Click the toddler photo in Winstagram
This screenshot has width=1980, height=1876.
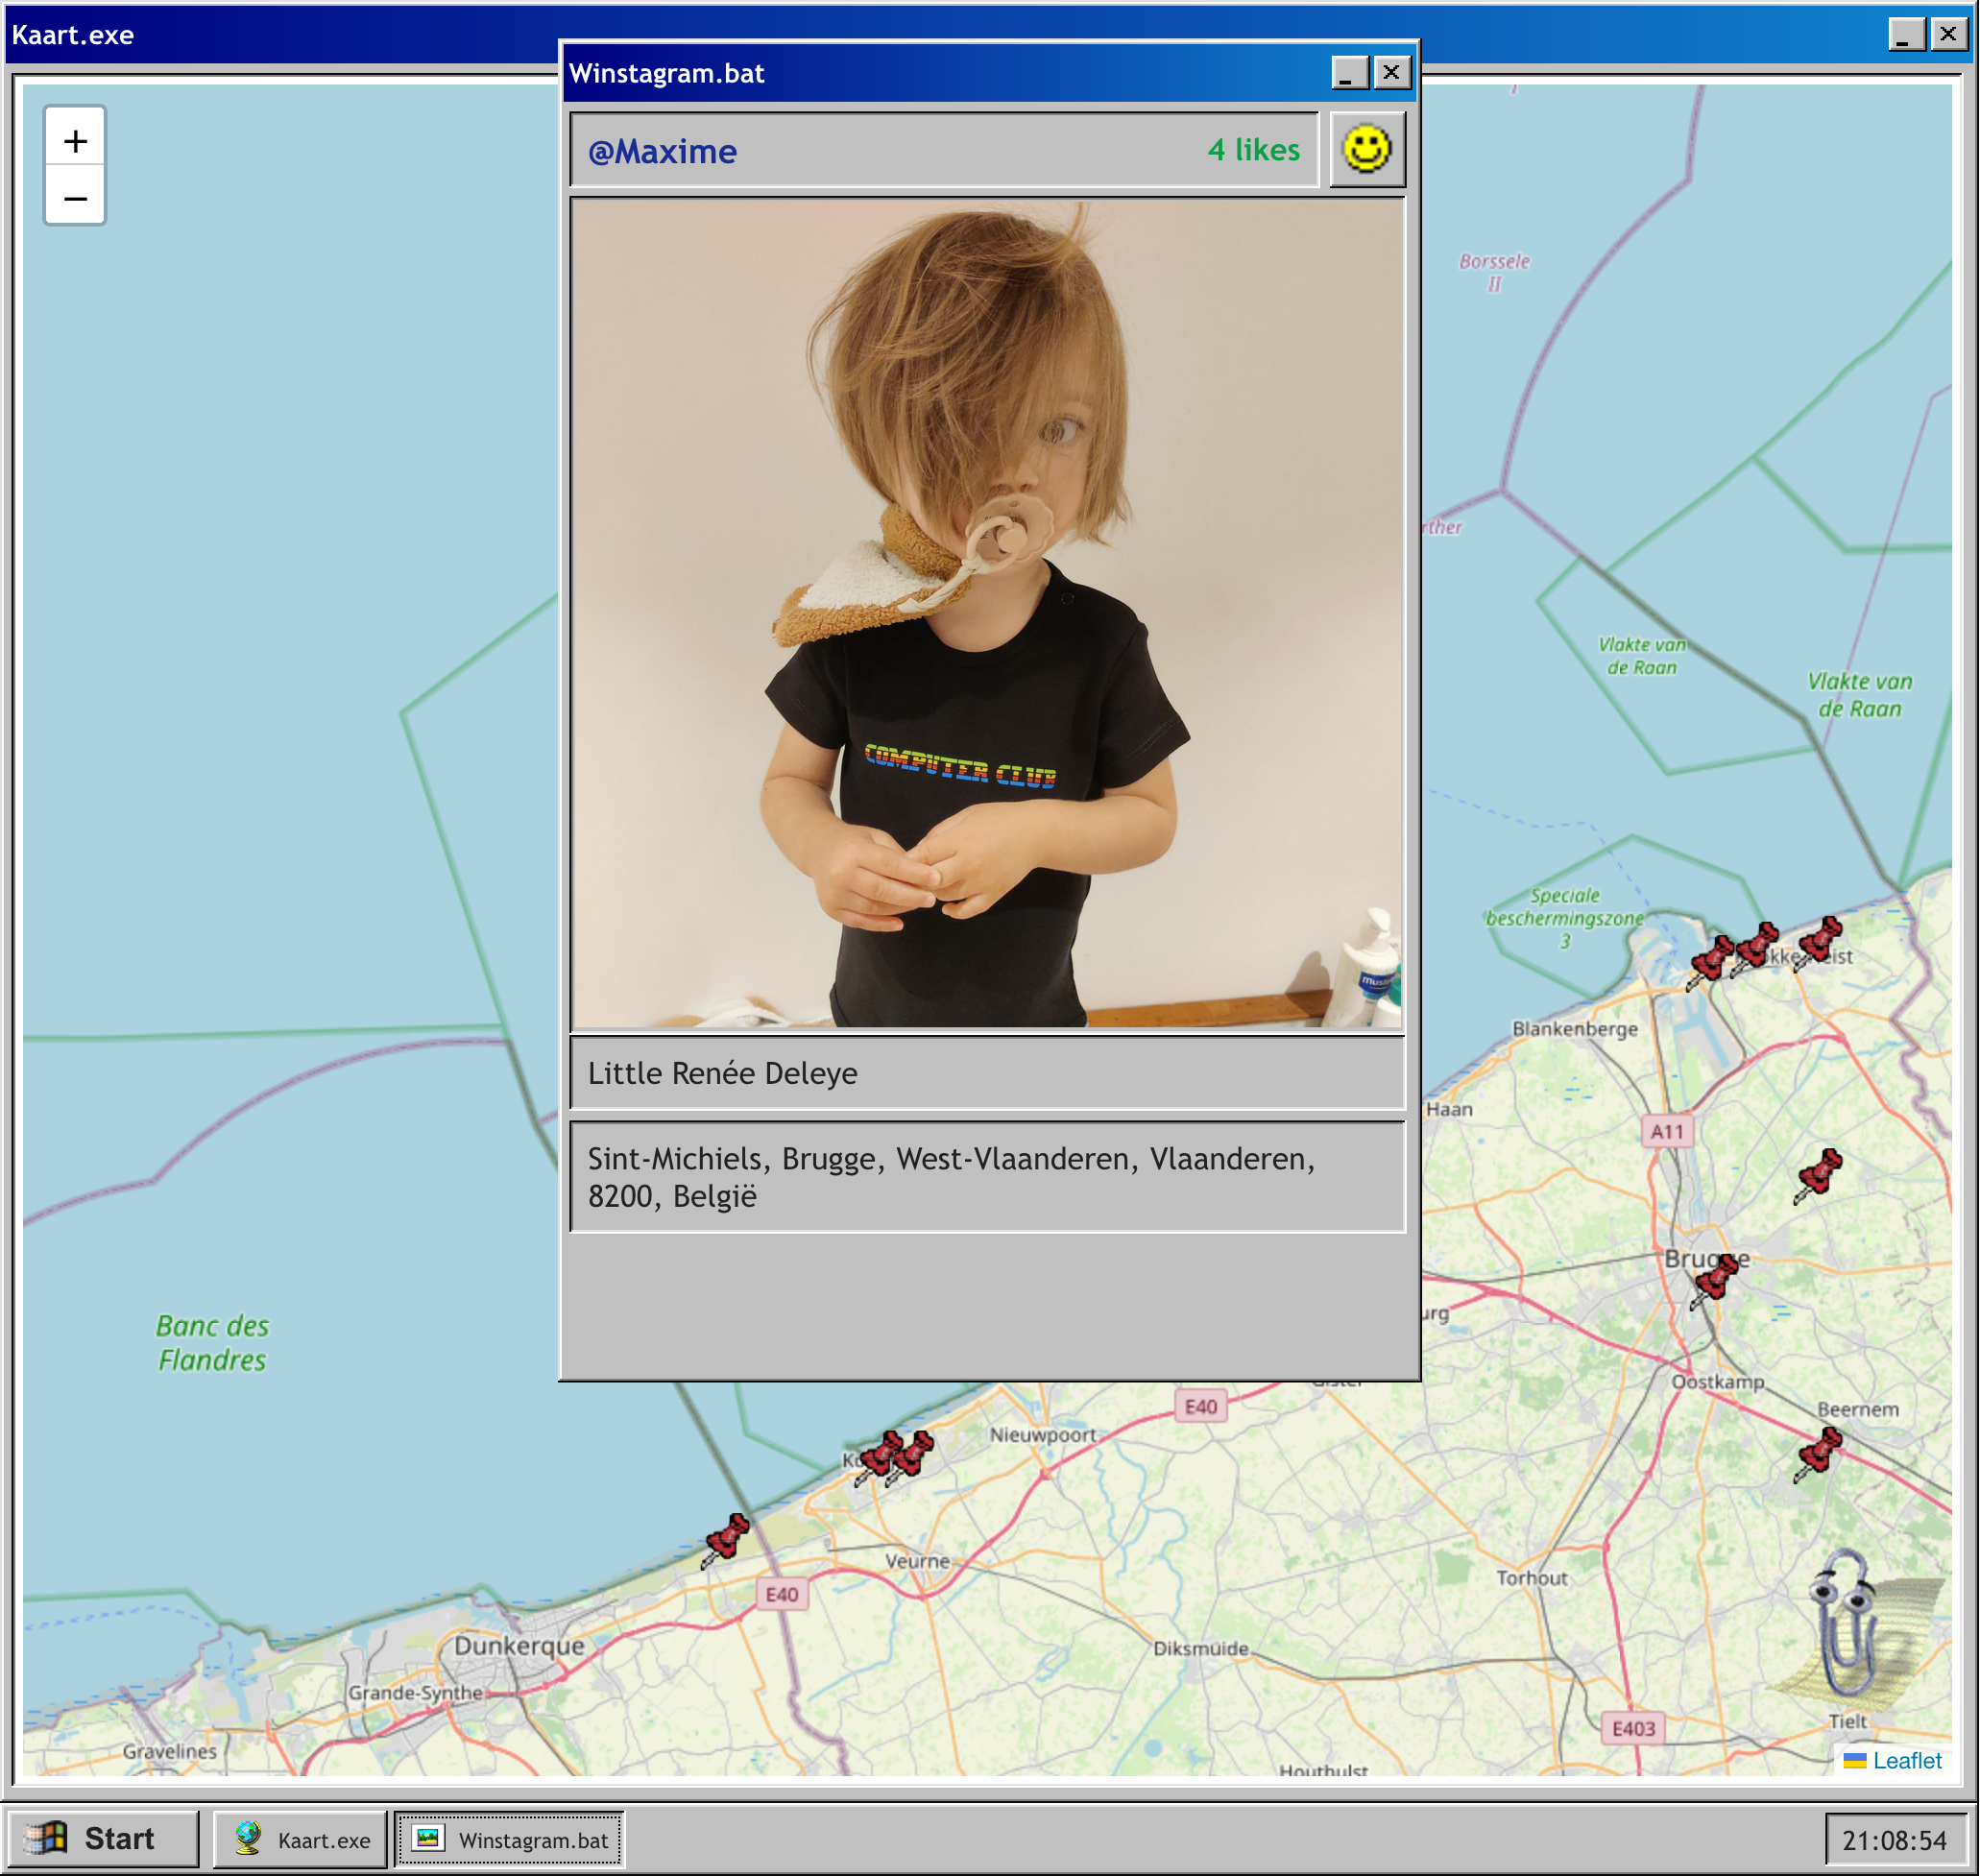986,614
